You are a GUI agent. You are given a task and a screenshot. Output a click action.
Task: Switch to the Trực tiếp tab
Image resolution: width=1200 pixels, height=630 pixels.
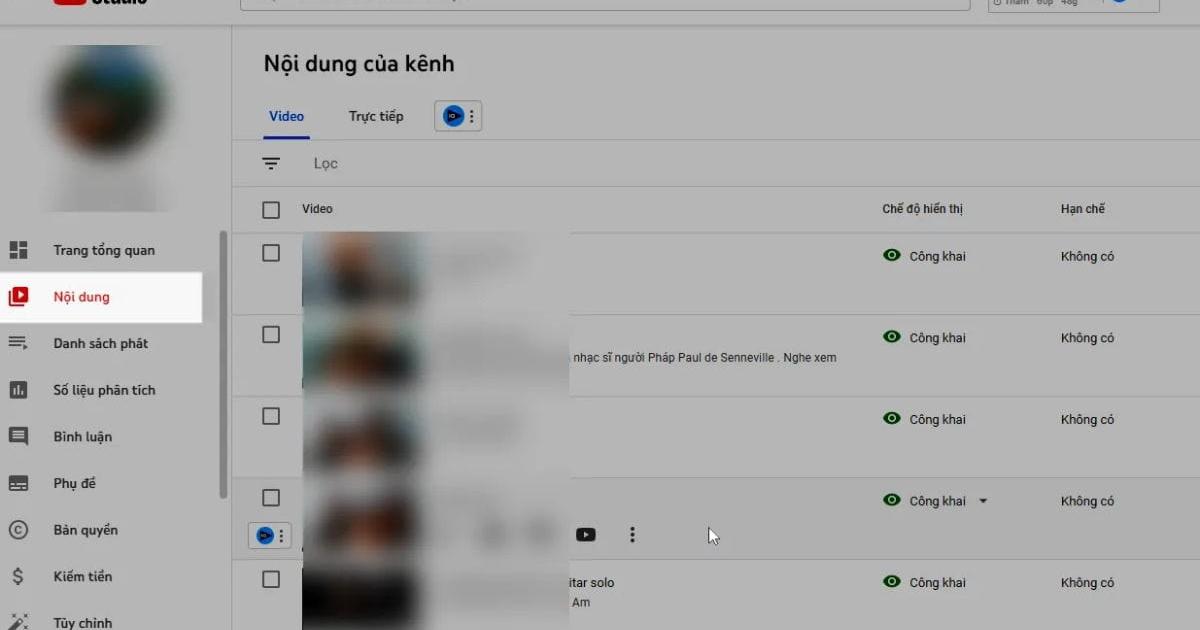coord(375,116)
